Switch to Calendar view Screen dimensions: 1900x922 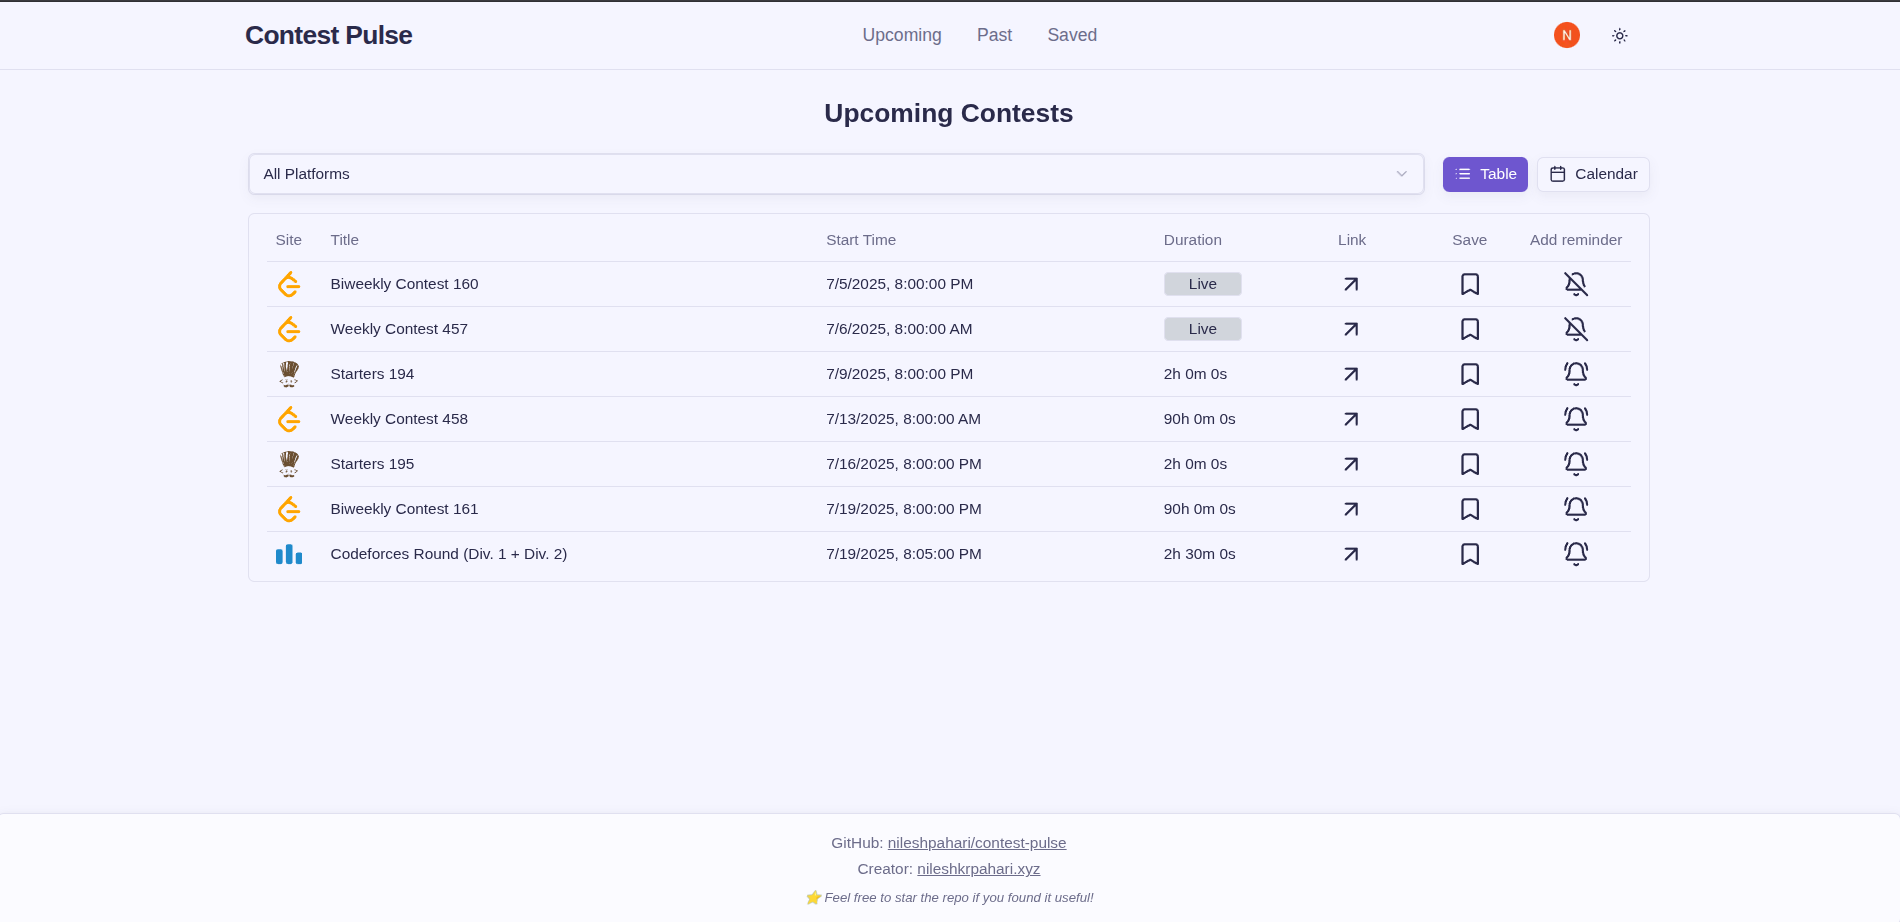pyautogui.click(x=1593, y=174)
